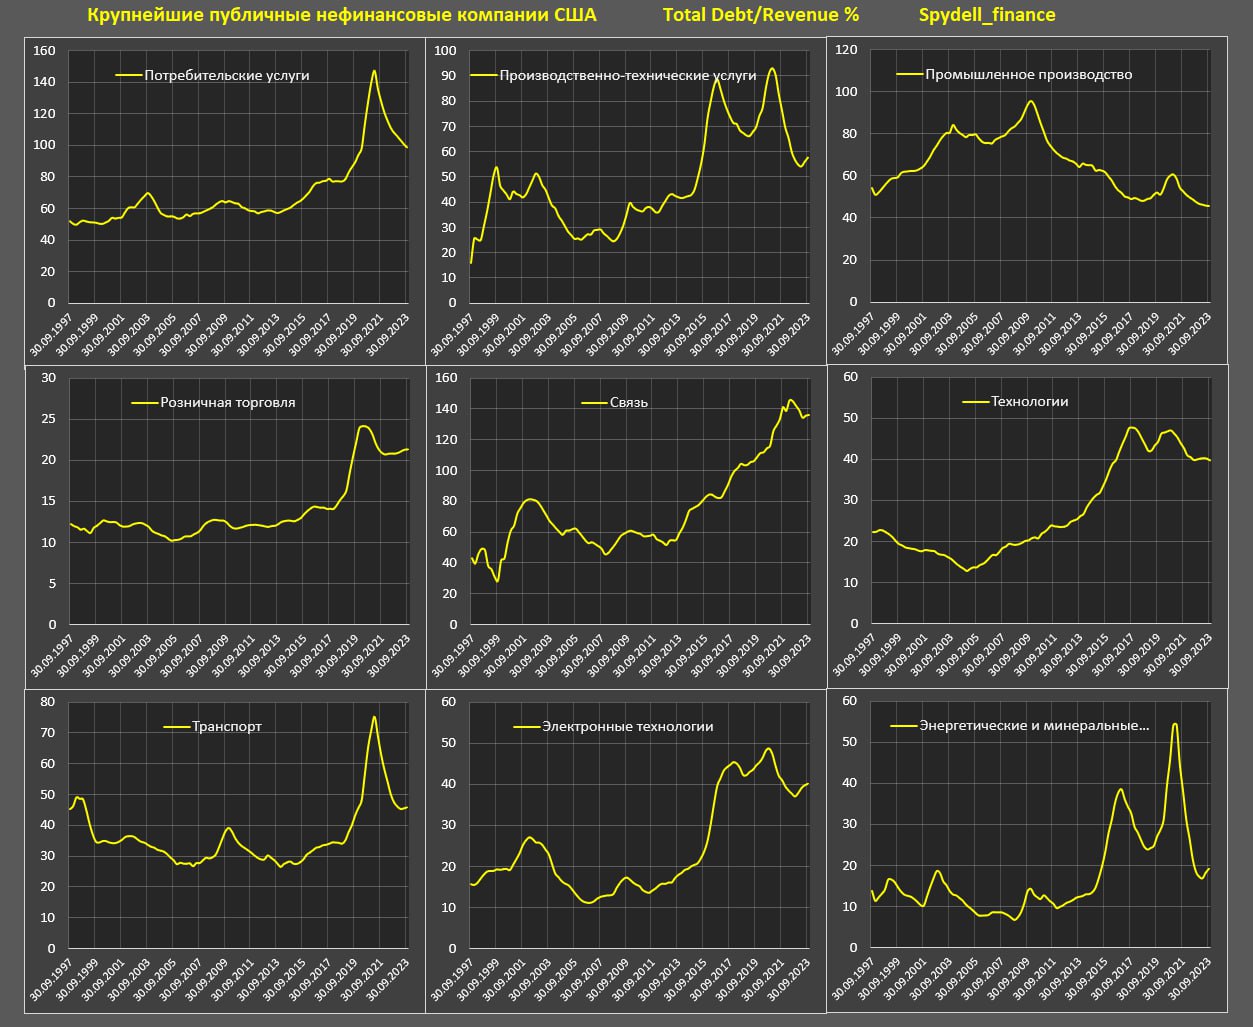This screenshot has width=1253, height=1027.
Task: Click the "Потребительские услуги" legend label
Action: coord(227,75)
